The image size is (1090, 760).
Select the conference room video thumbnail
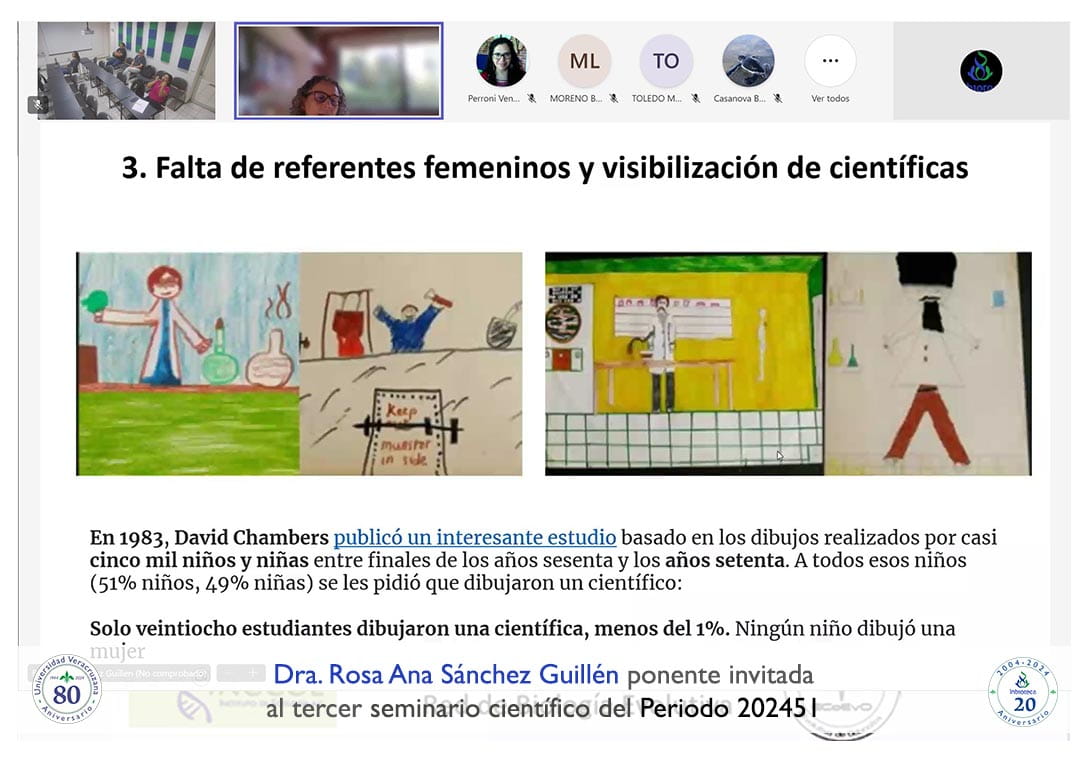click(x=126, y=70)
